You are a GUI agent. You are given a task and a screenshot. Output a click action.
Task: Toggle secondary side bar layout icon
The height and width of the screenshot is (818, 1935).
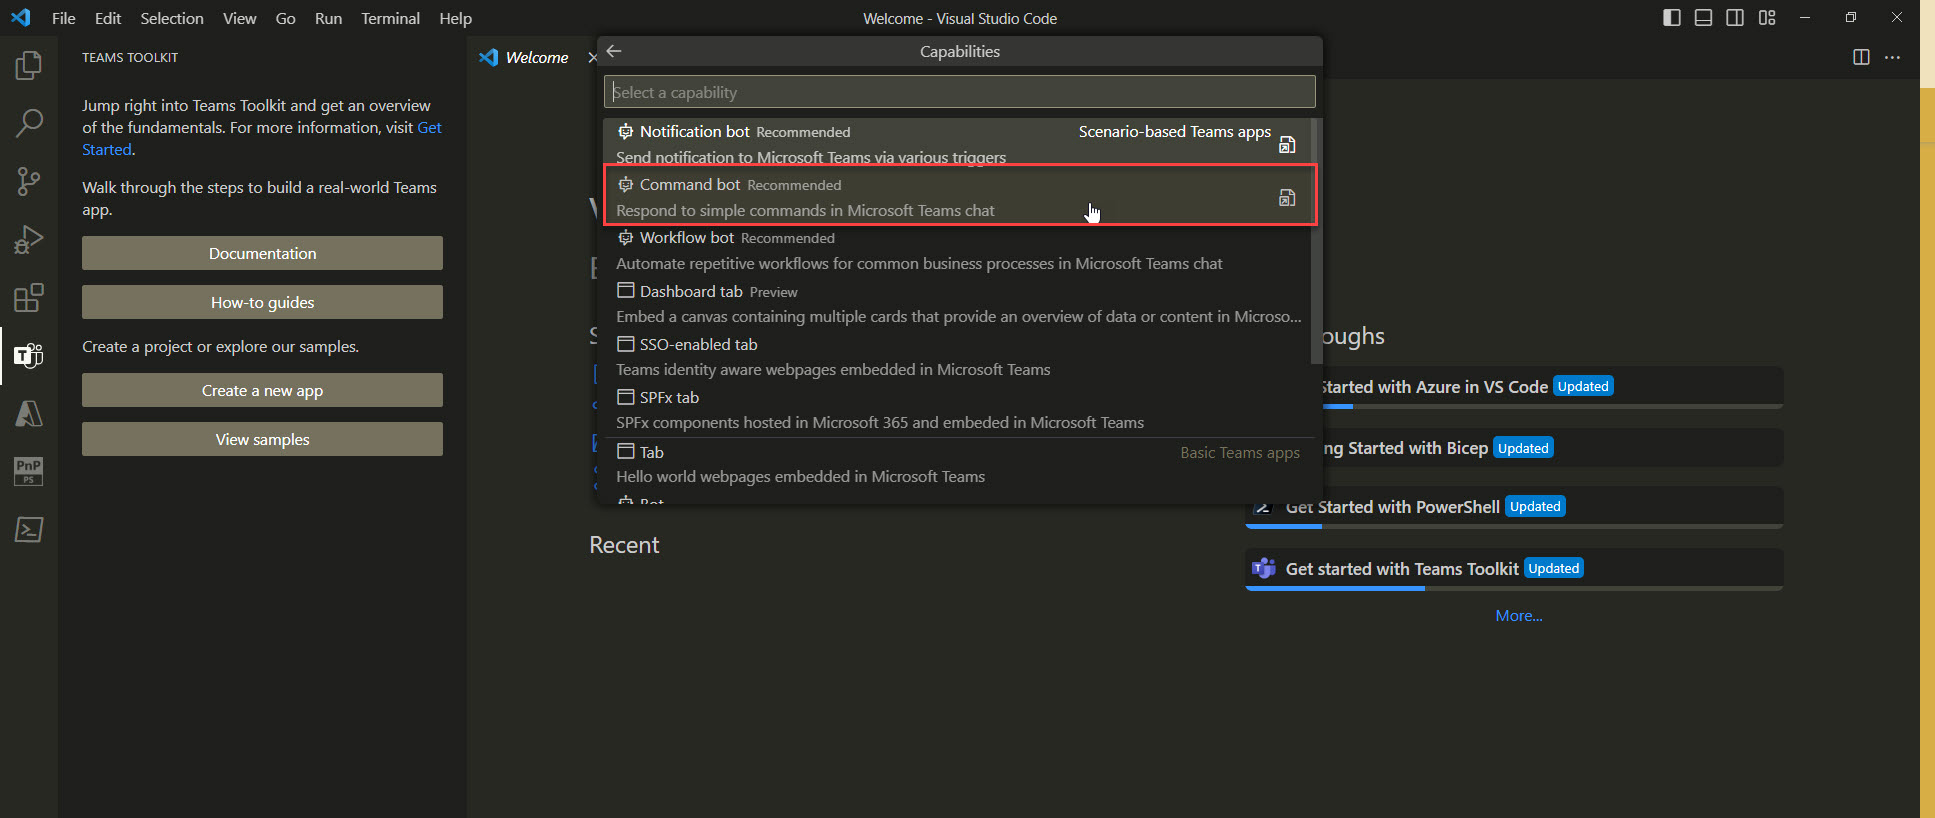[1736, 18]
